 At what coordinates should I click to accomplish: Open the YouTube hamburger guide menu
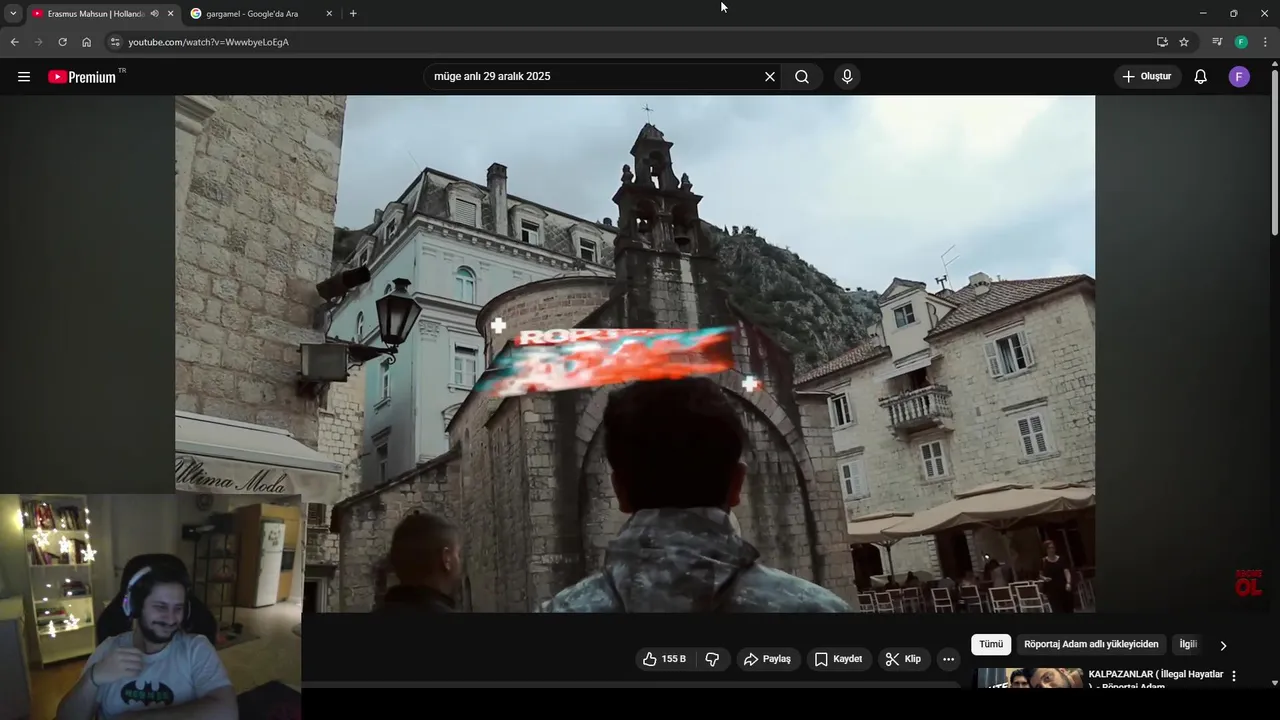pos(24,77)
